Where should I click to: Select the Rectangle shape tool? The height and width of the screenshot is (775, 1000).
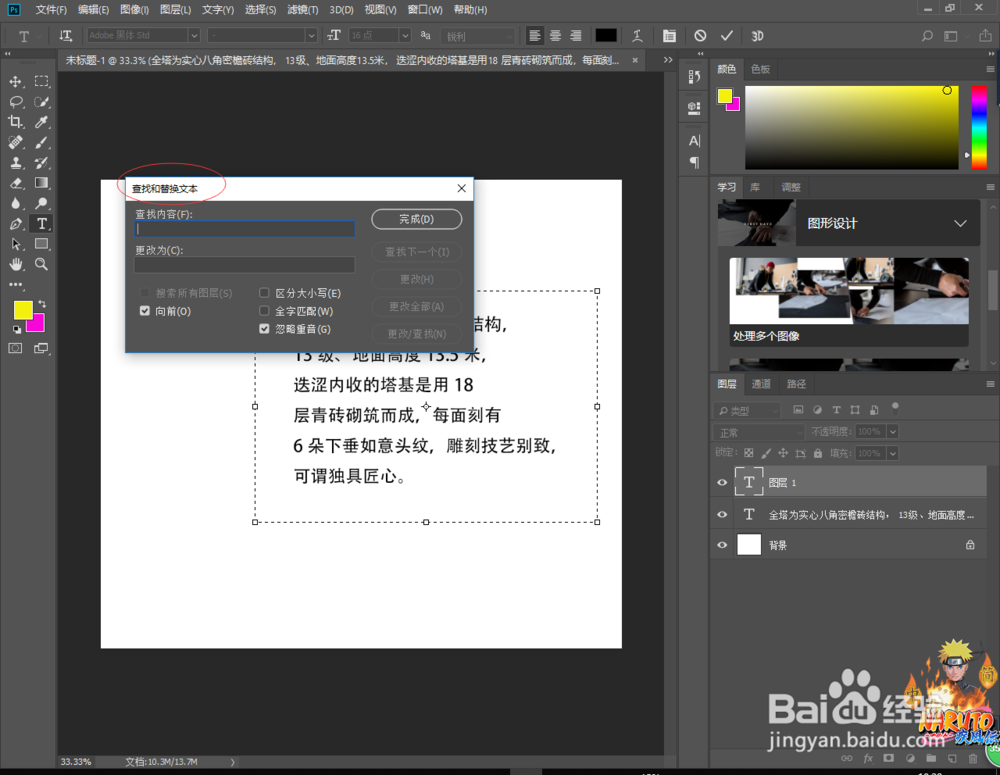[x=41, y=244]
